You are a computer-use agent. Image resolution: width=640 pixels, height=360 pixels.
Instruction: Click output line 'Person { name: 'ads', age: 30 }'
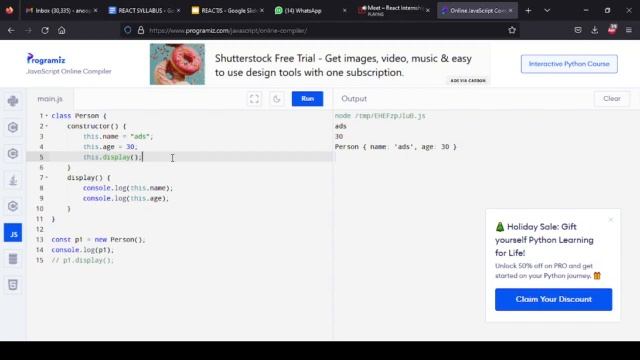pos(396,147)
